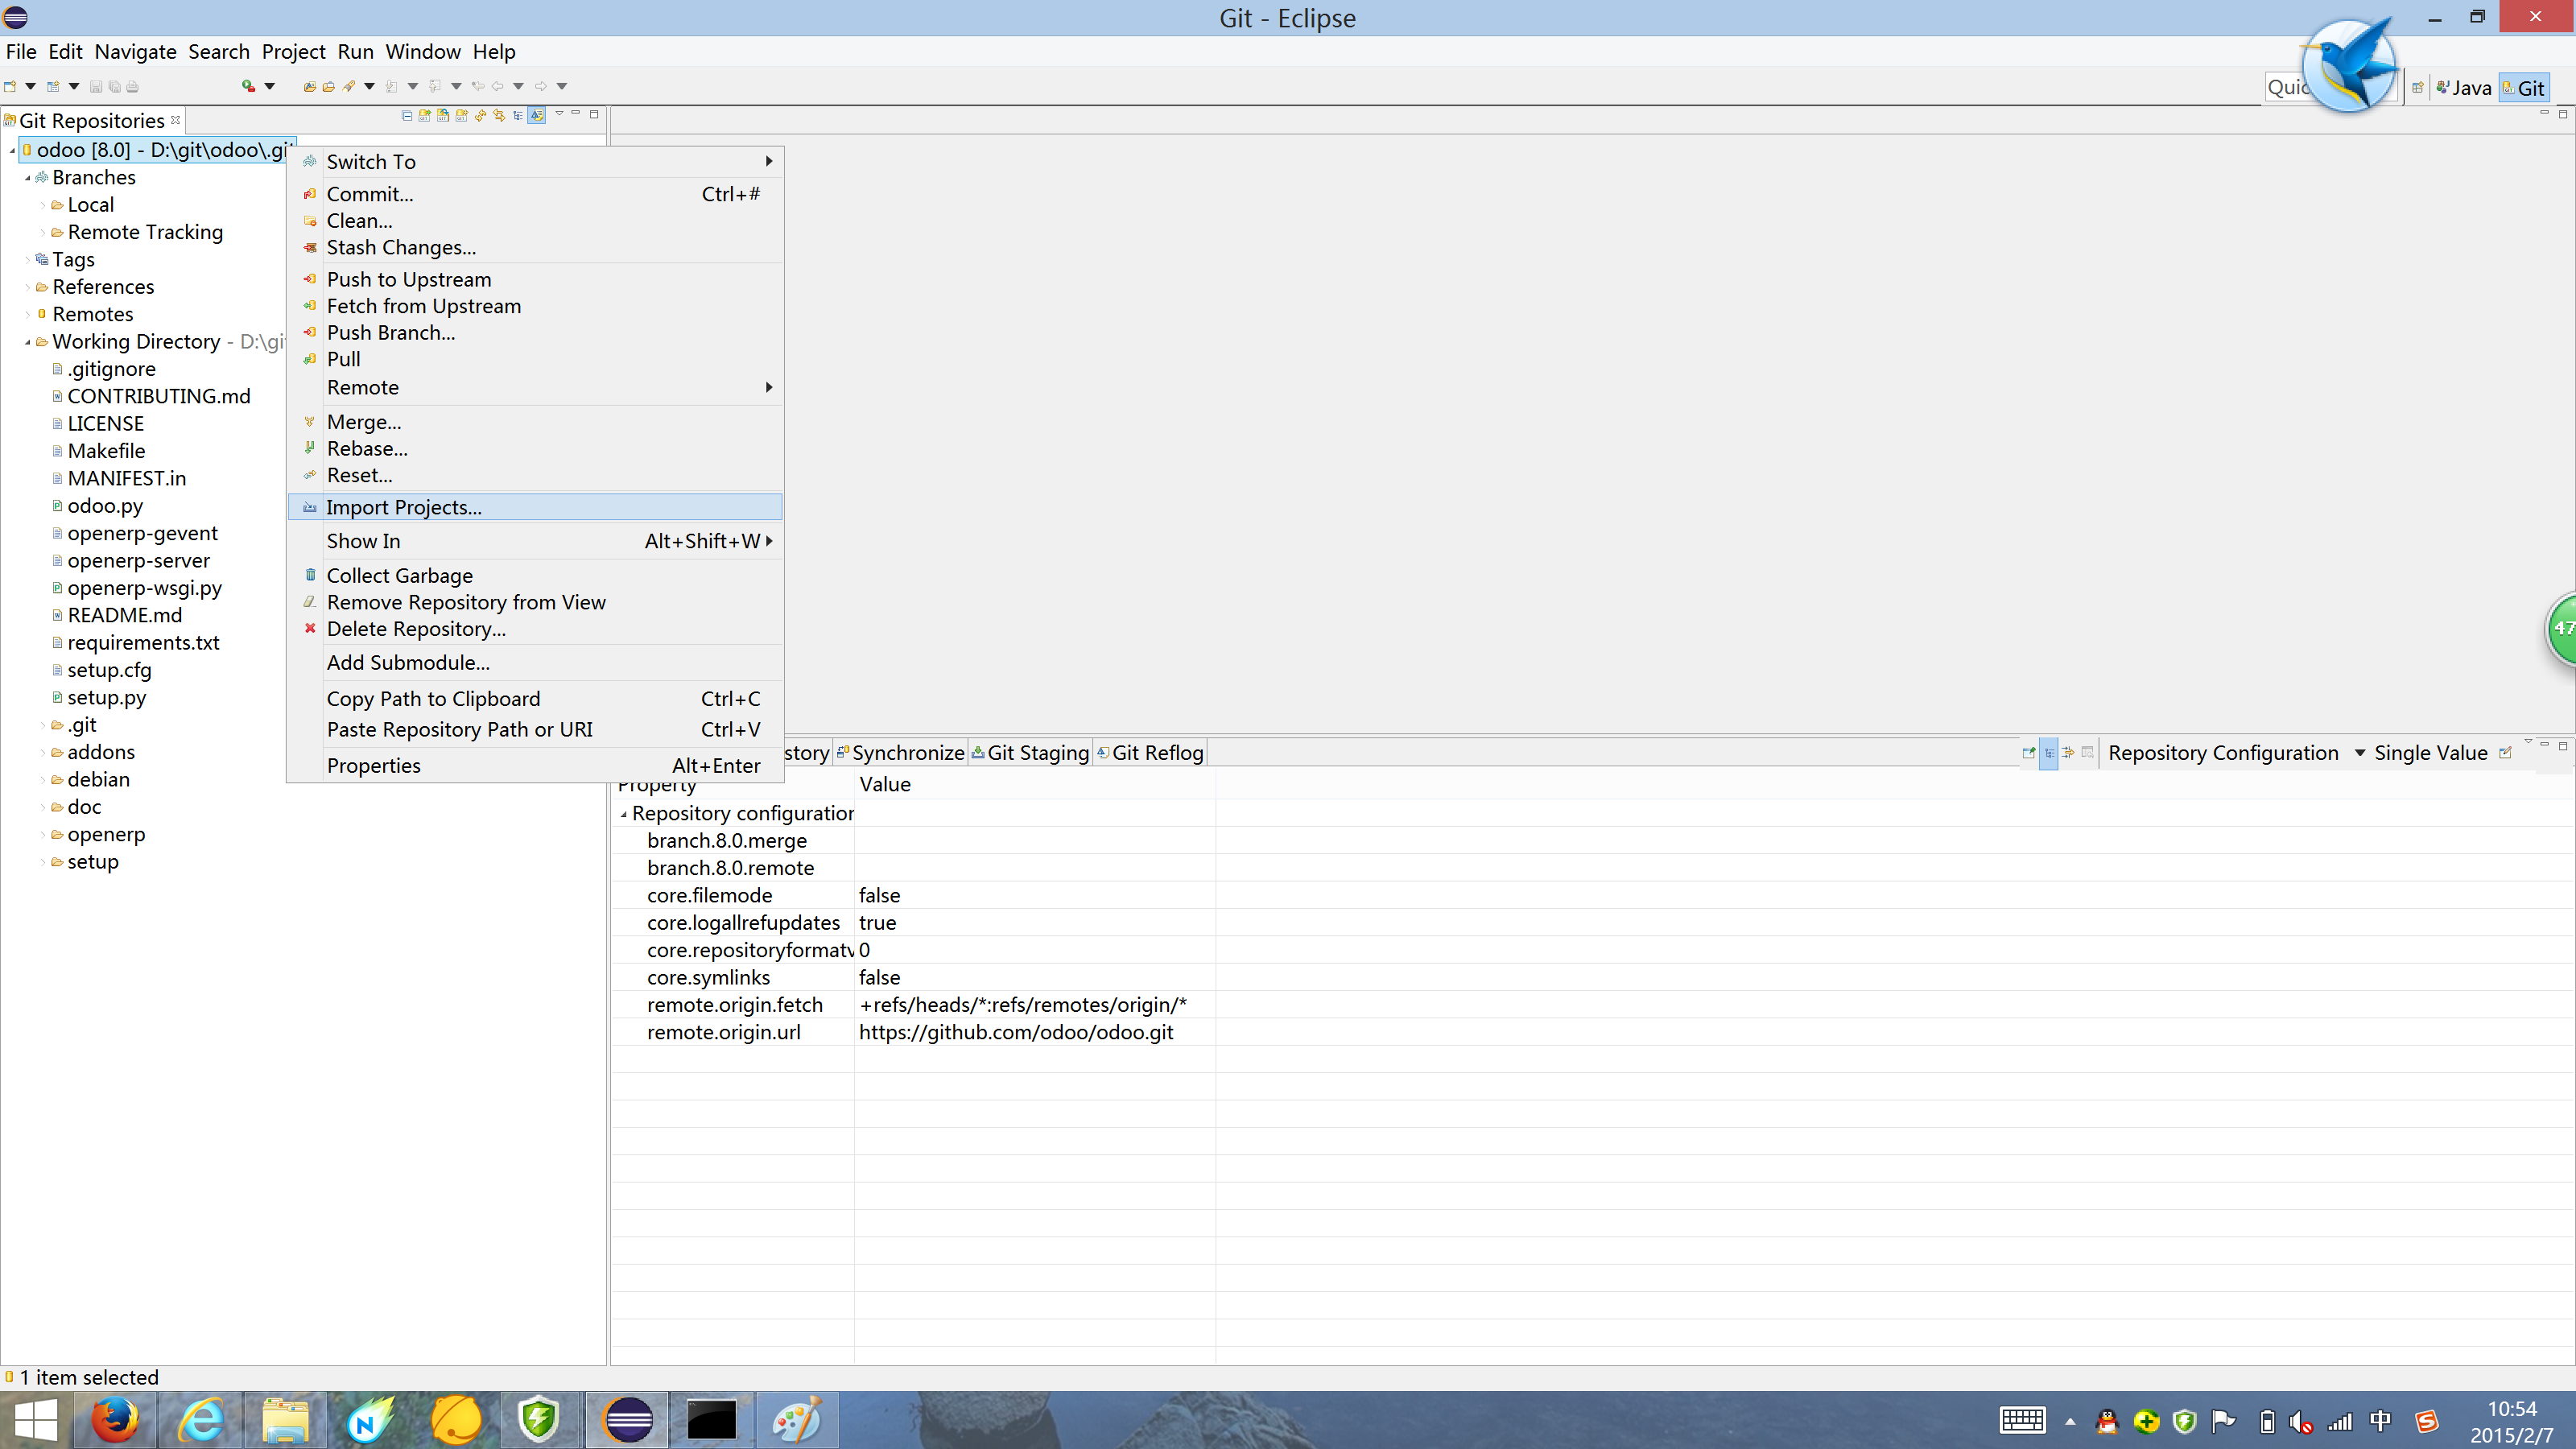Viewport: 2576px width, 1449px height.
Task: Click the Link with Selection icon
Action: click(x=499, y=115)
